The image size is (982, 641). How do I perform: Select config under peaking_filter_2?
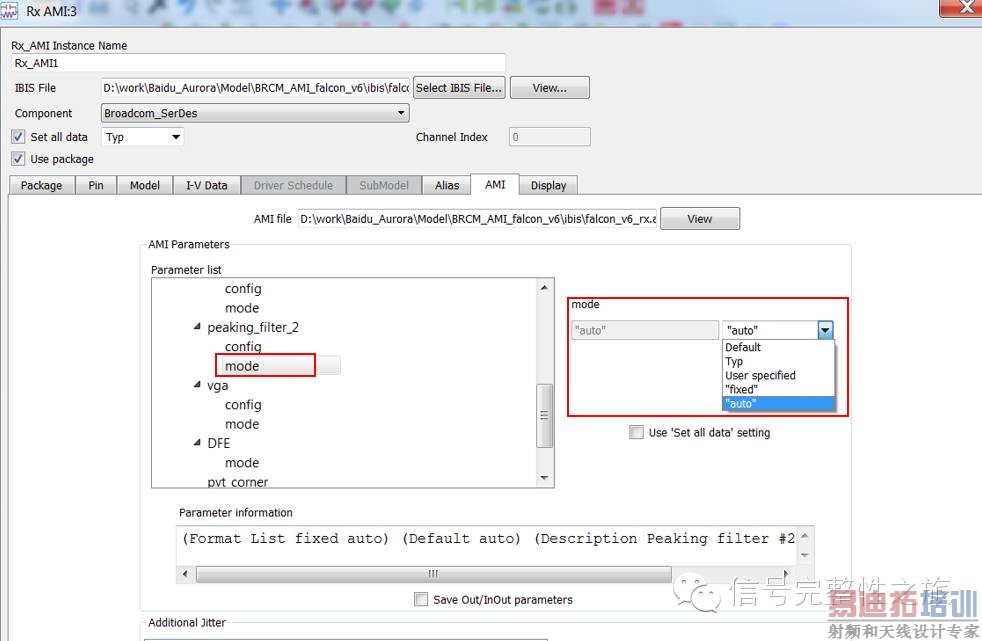[x=243, y=346]
